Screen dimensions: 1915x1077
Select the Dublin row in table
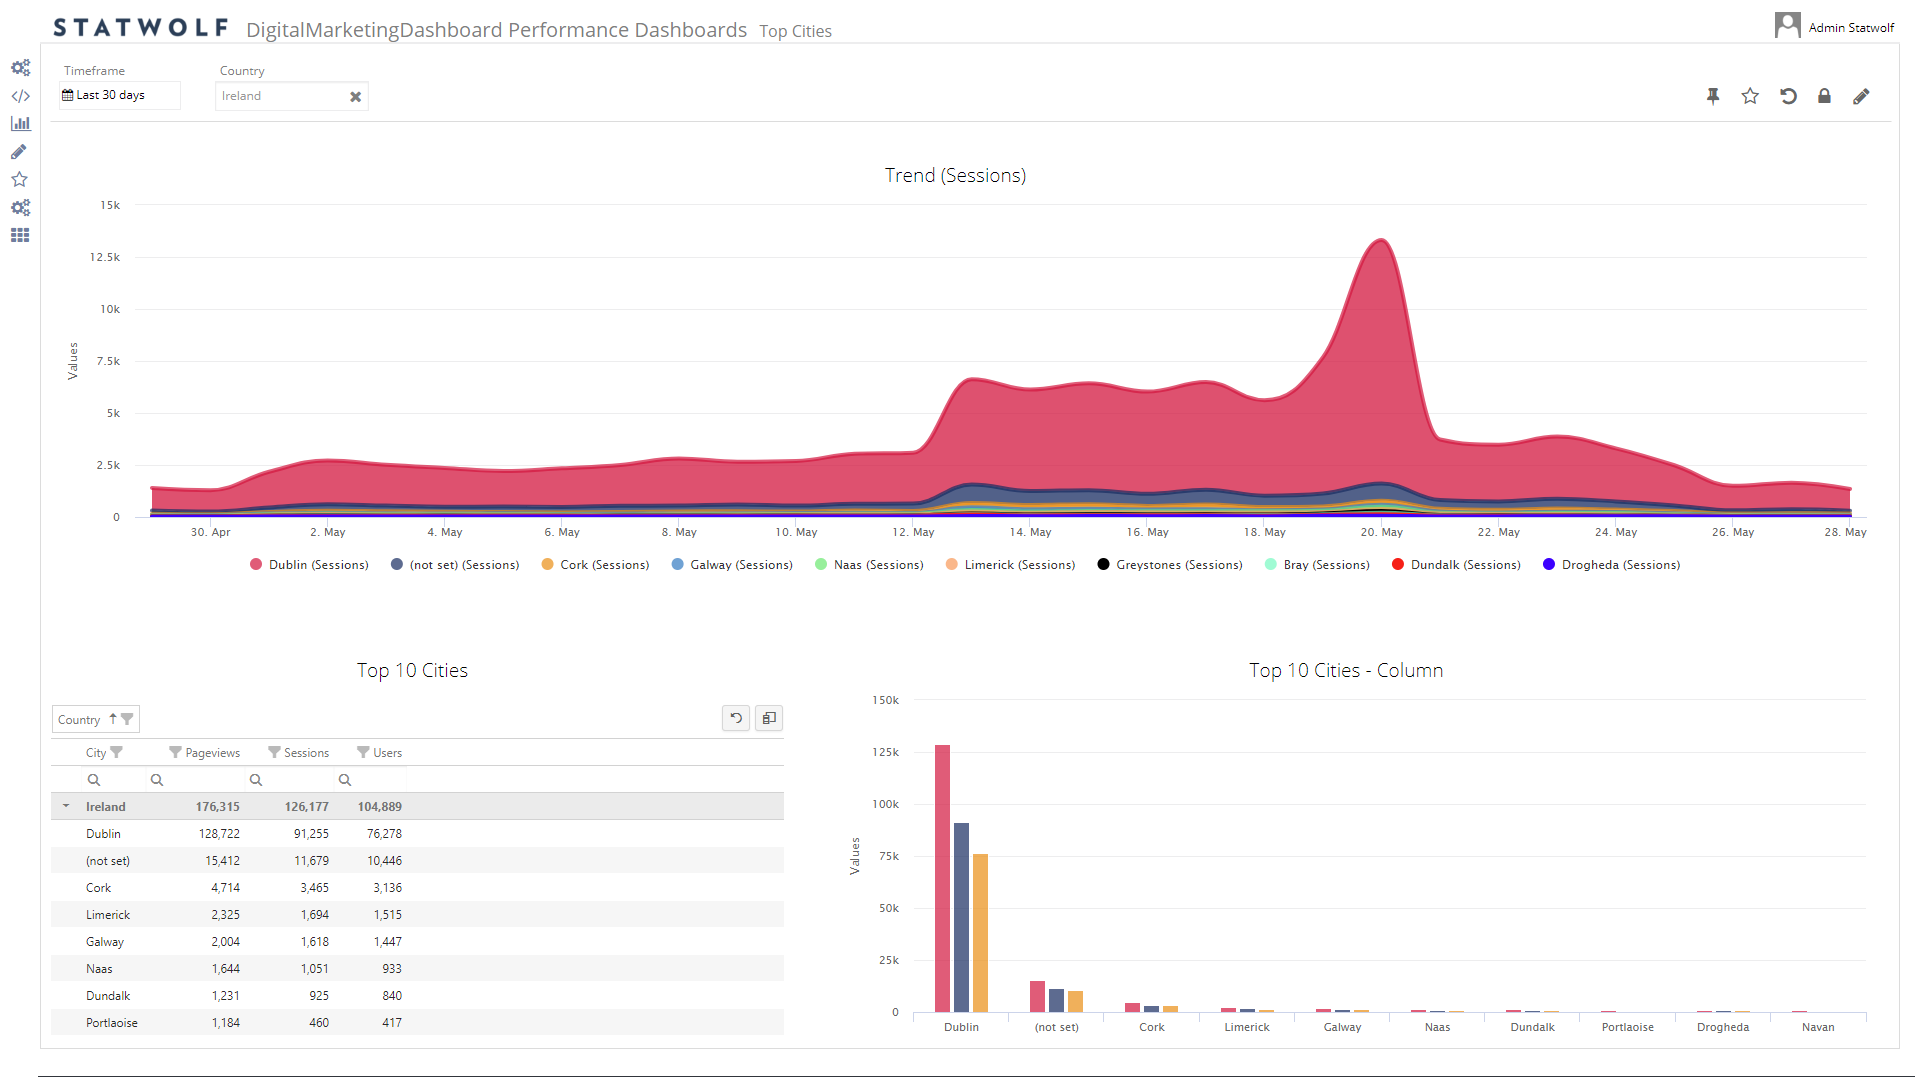click(x=417, y=834)
